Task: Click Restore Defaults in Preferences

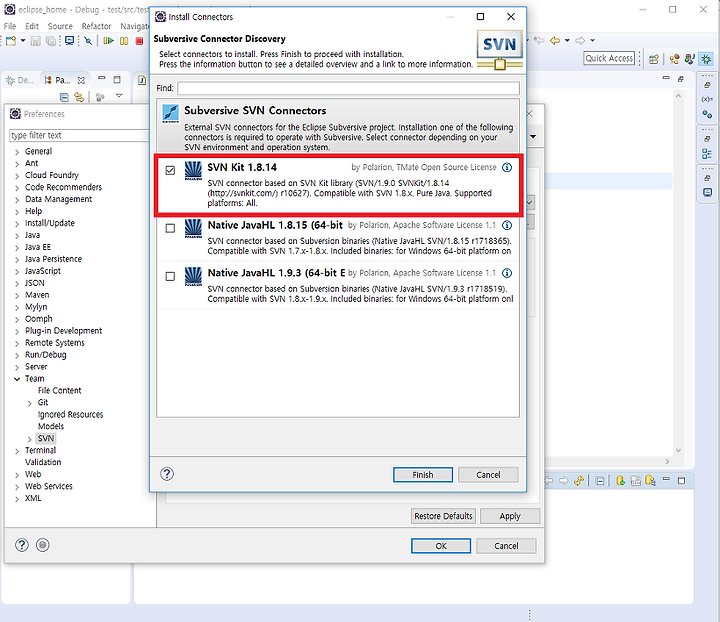Action: click(x=443, y=516)
